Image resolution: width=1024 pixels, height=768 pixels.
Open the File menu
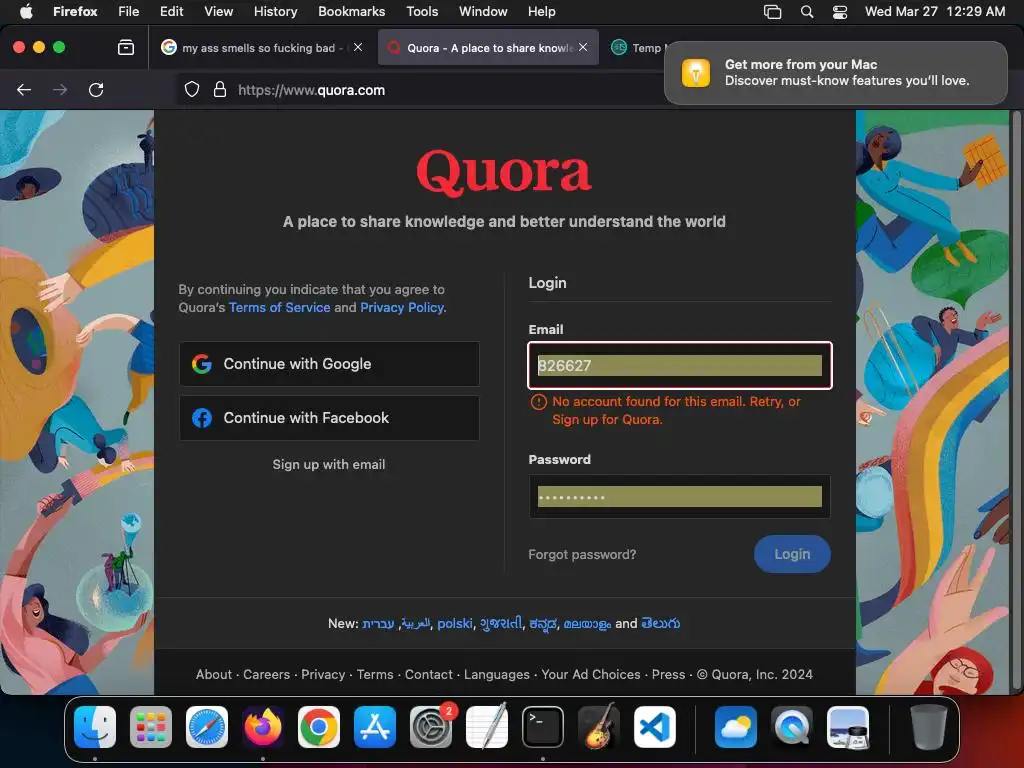pyautogui.click(x=129, y=11)
